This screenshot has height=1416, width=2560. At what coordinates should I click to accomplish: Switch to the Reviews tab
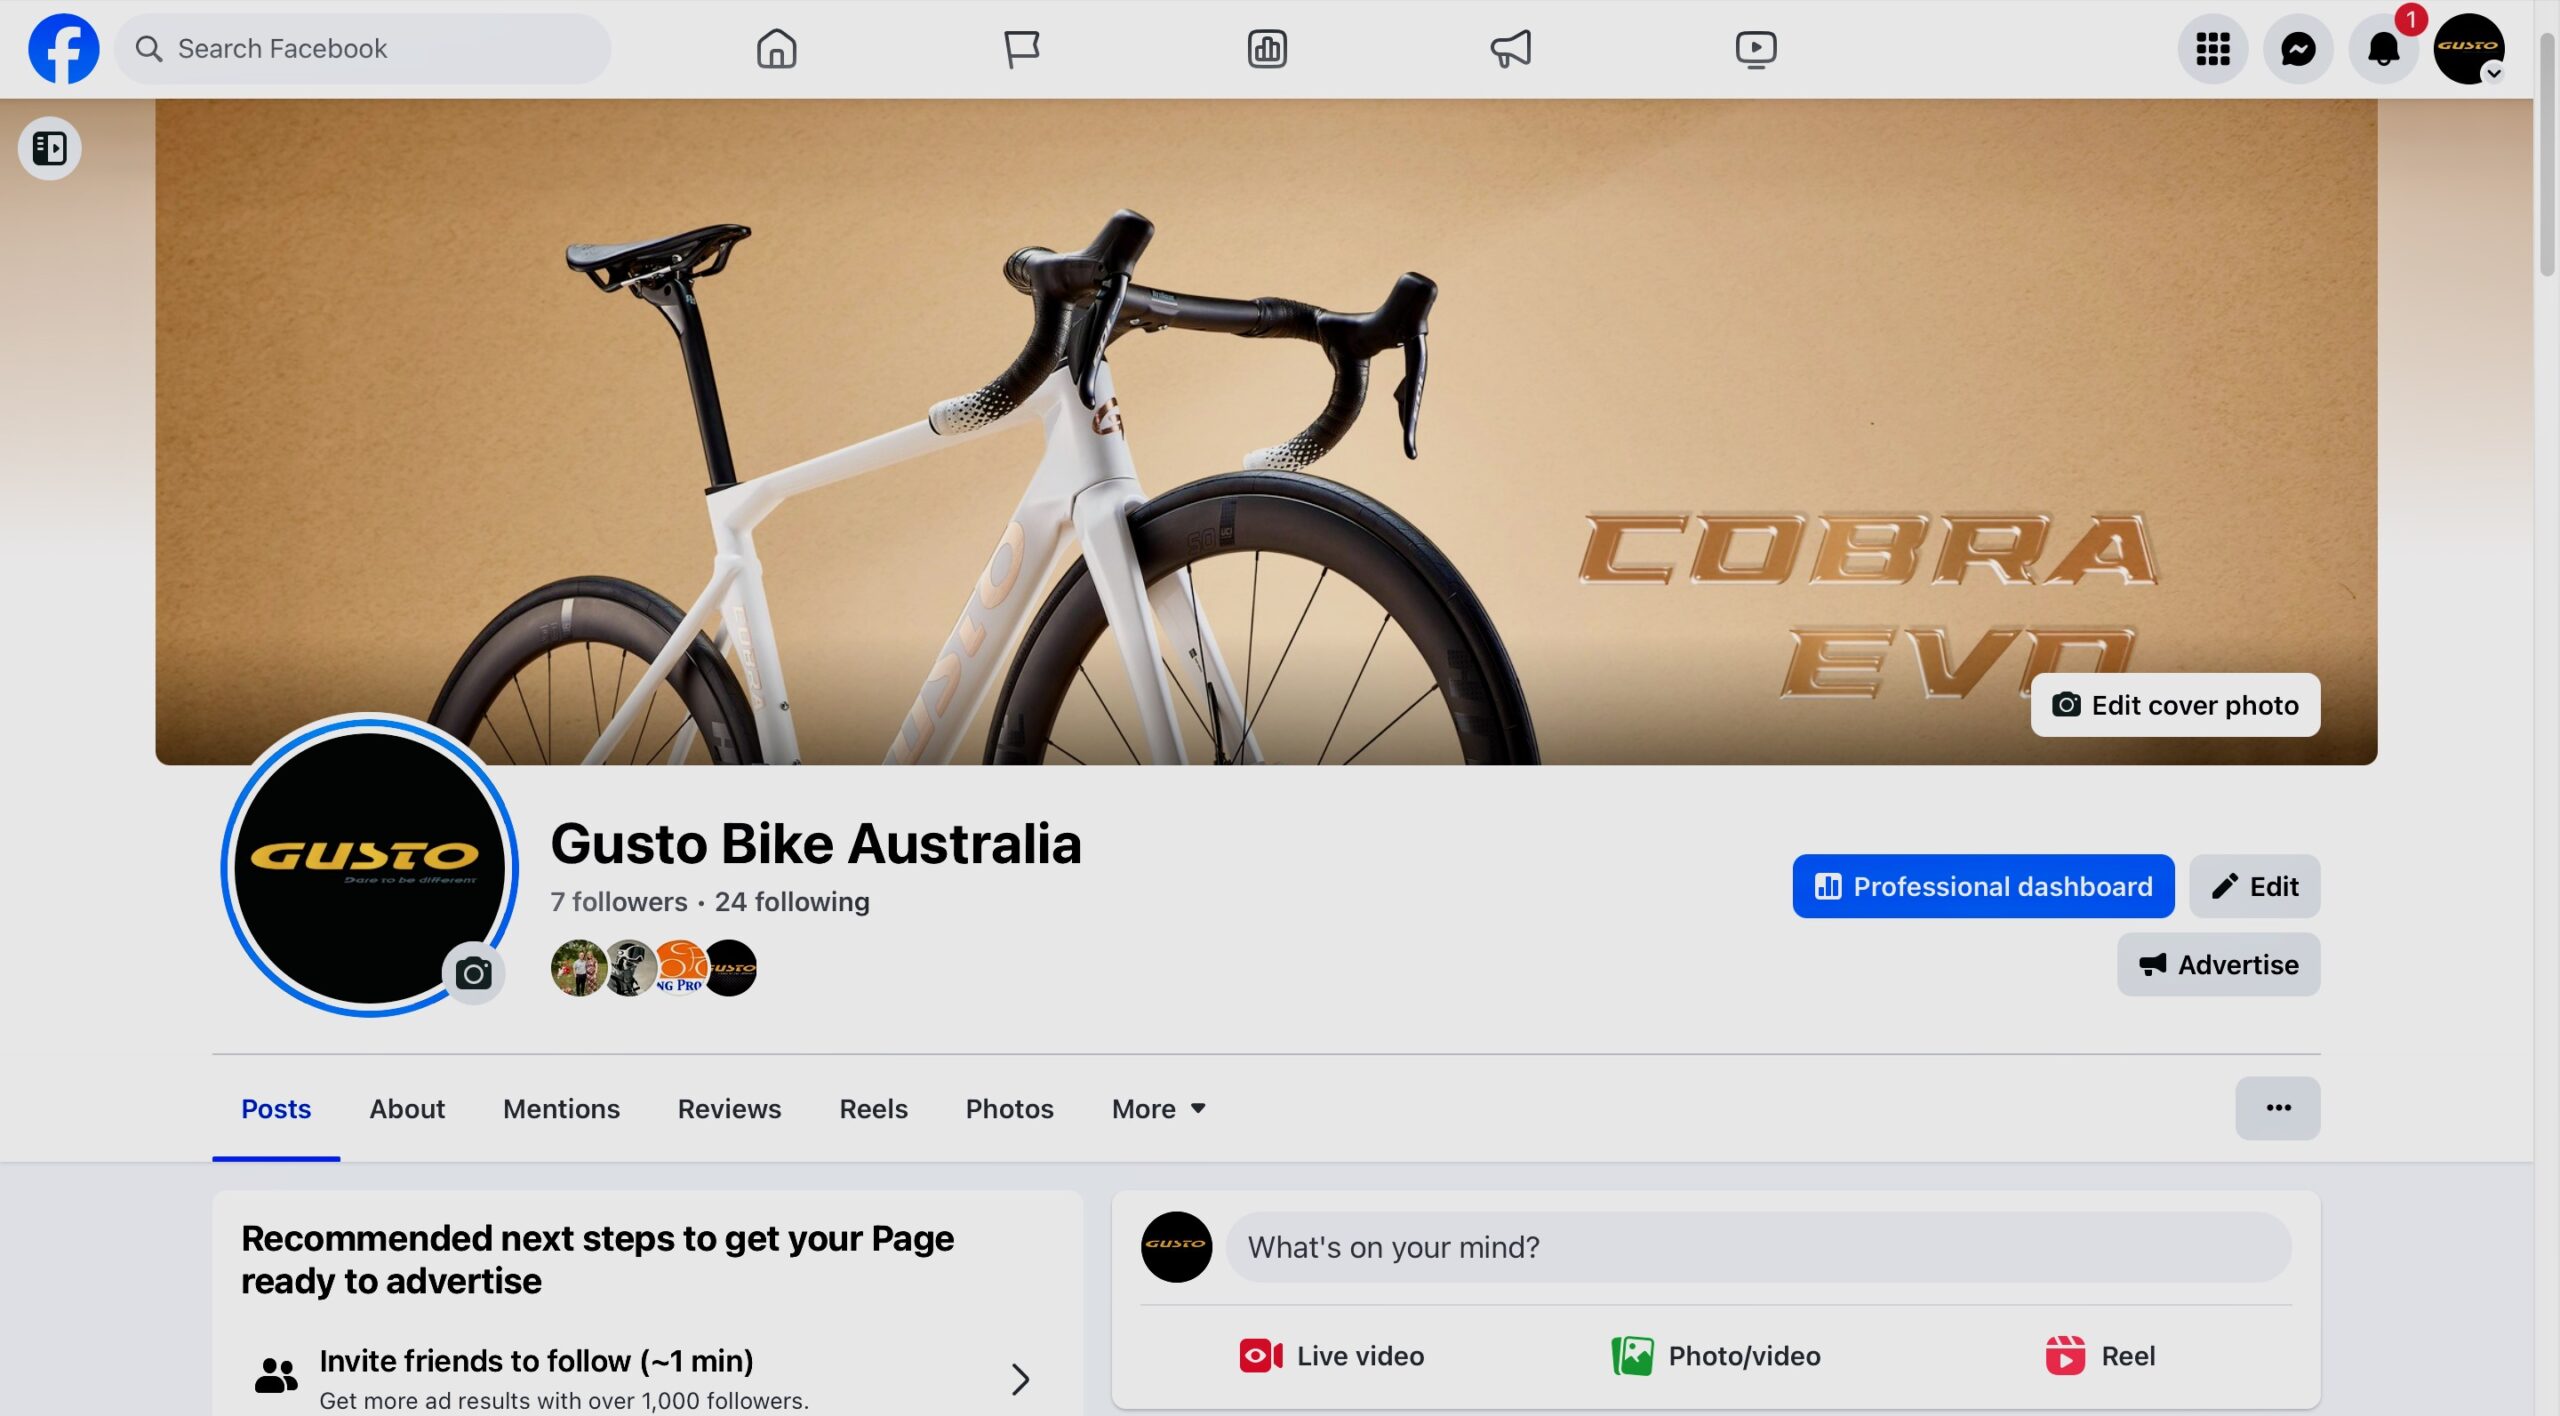pyautogui.click(x=728, y=1108)
